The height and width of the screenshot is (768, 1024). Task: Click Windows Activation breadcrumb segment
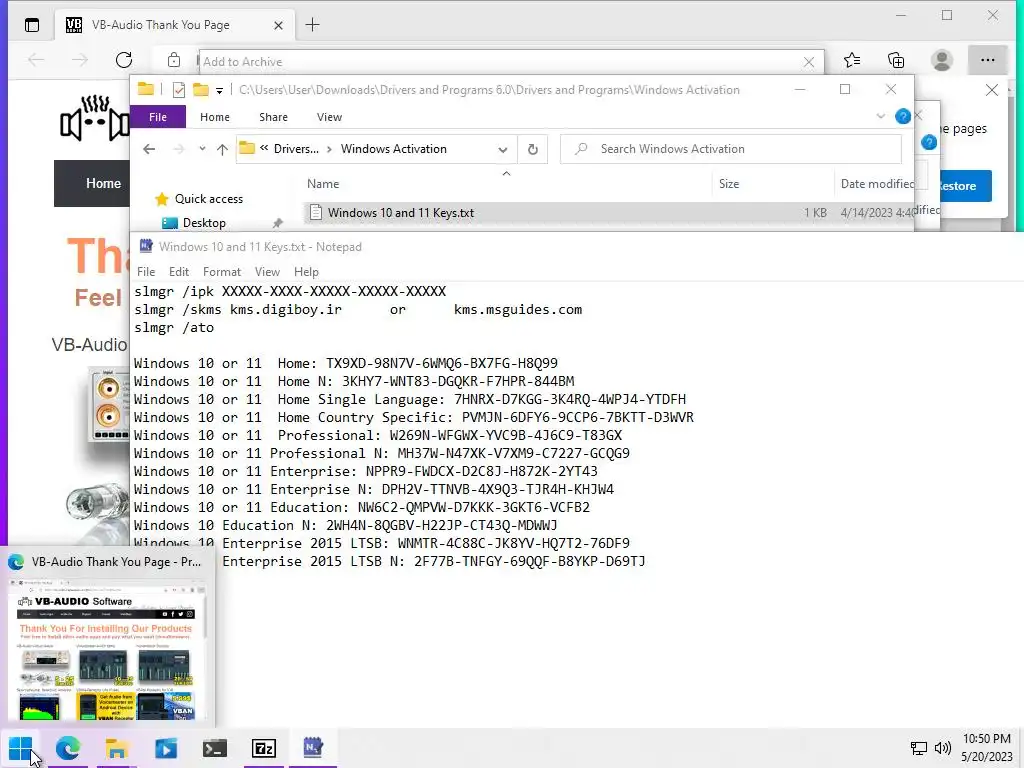pos(393,149)
